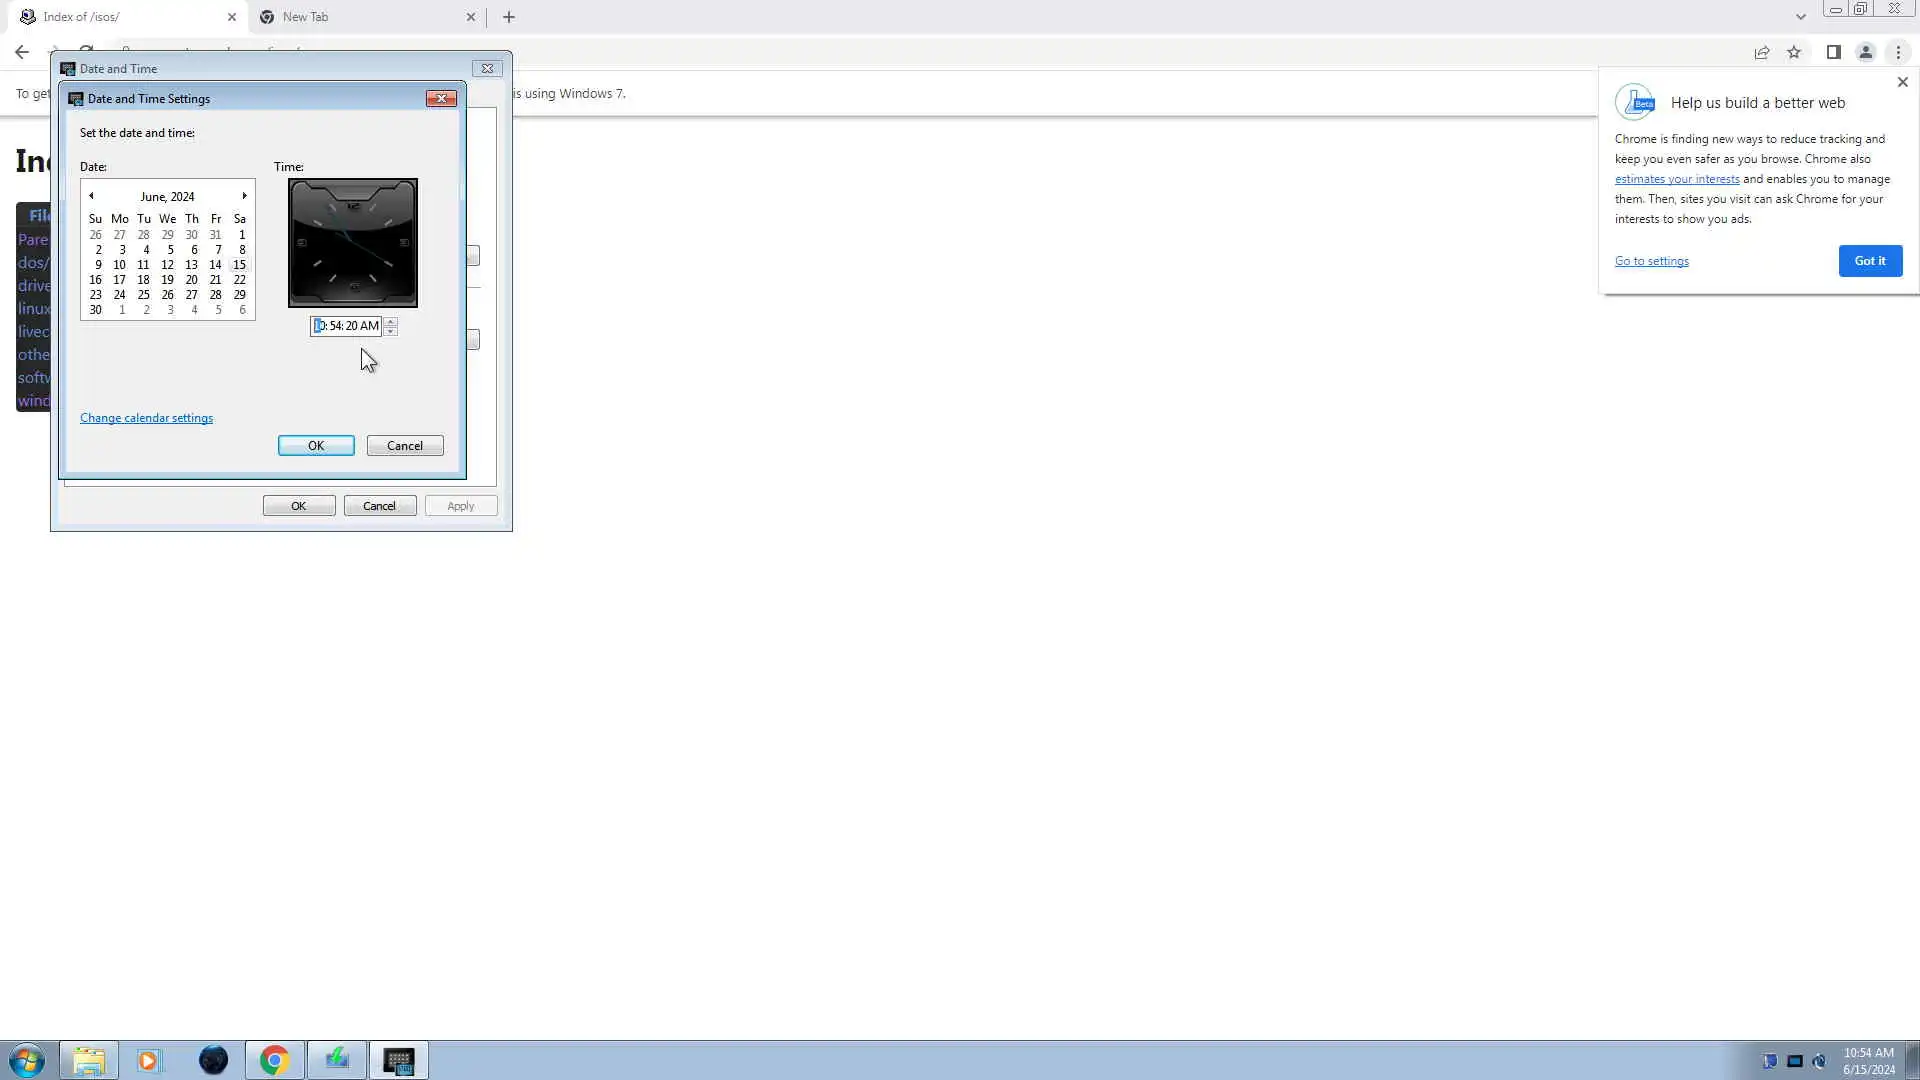Open the Chrome three-dot menu

click(x=1898, y=52)
